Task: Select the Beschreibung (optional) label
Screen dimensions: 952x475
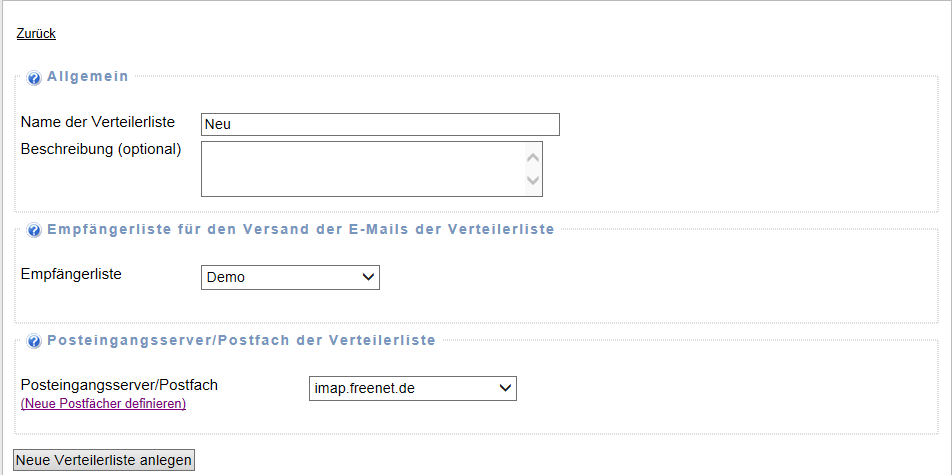Action: 101,149
